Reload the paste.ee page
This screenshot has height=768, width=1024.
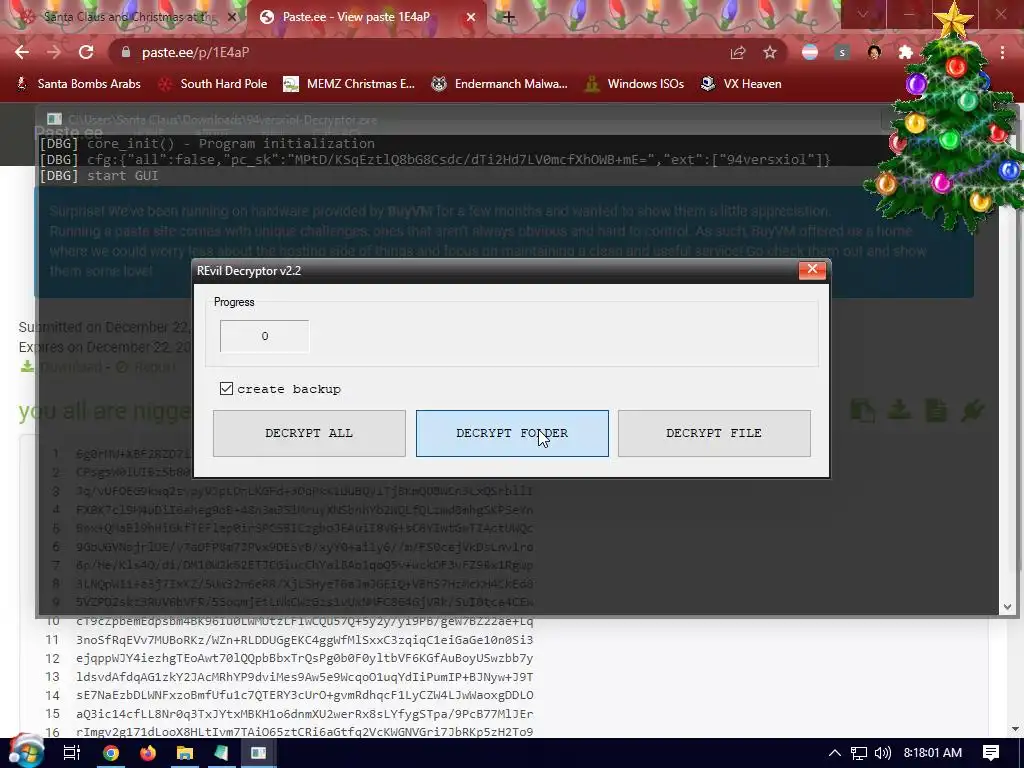(x=86, y=52)
